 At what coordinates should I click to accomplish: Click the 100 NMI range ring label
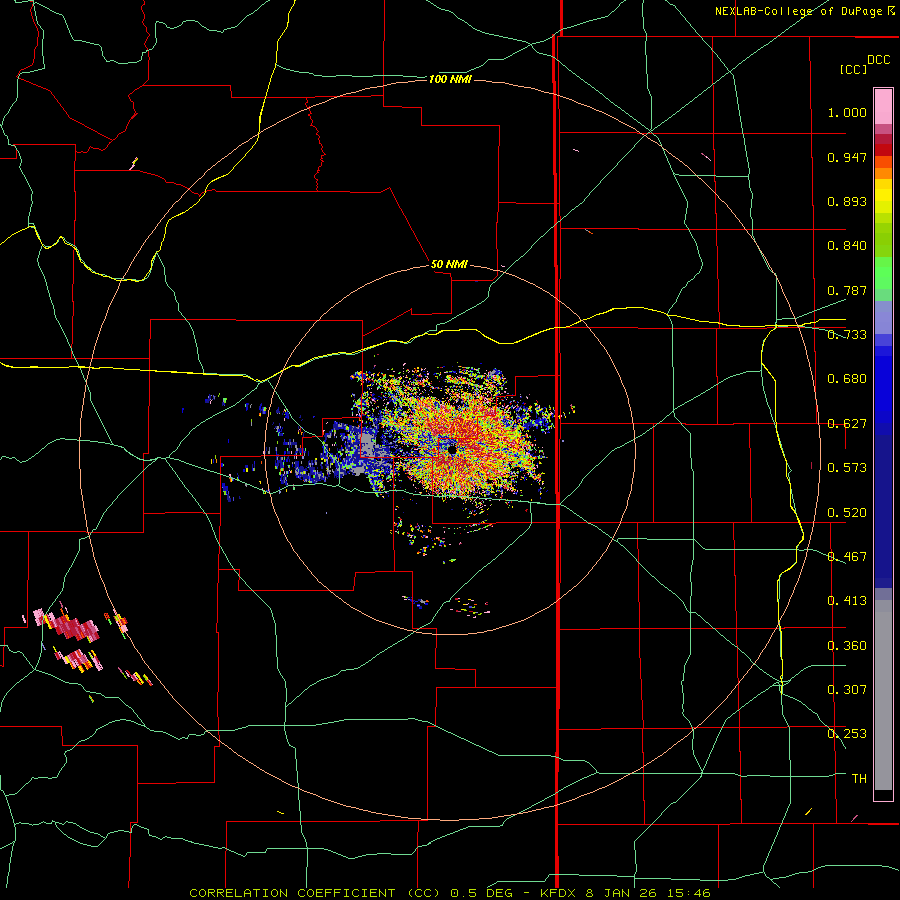450,79
